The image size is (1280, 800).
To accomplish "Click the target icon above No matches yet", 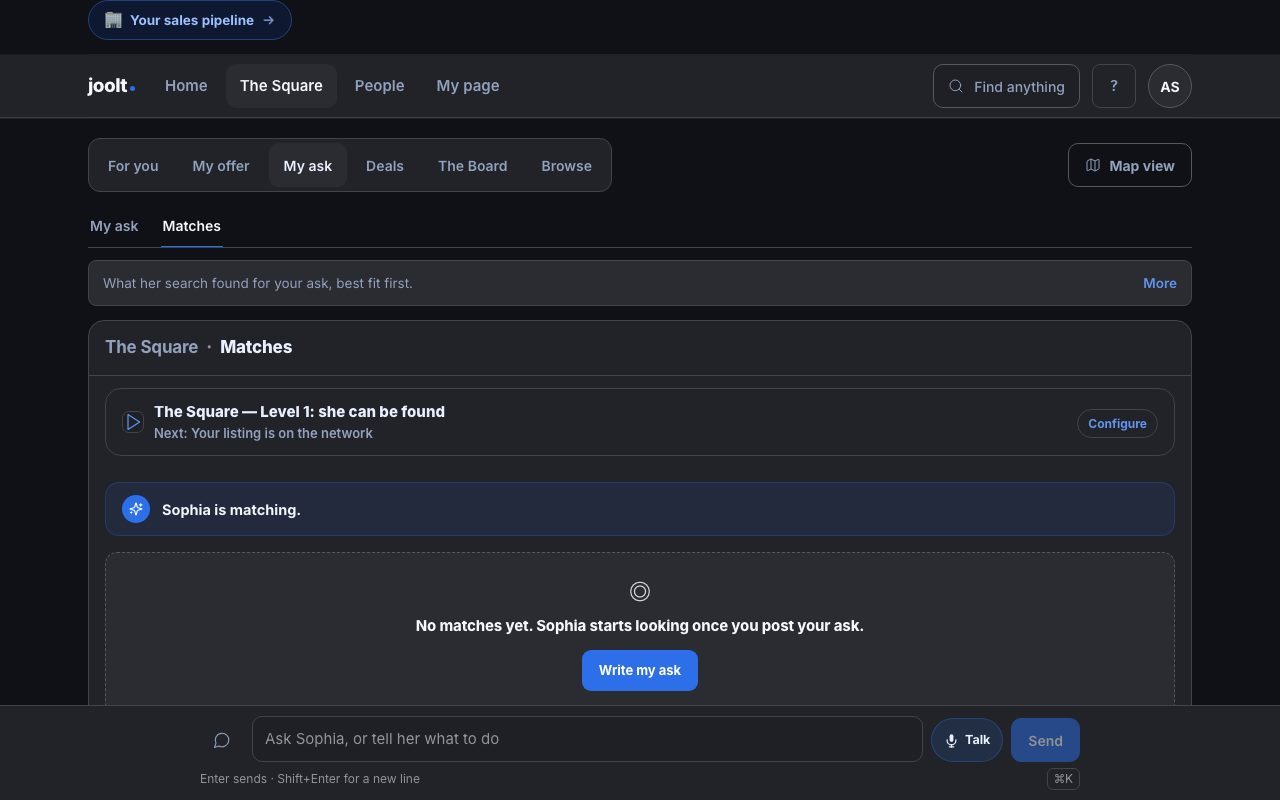I will [640, 592].
